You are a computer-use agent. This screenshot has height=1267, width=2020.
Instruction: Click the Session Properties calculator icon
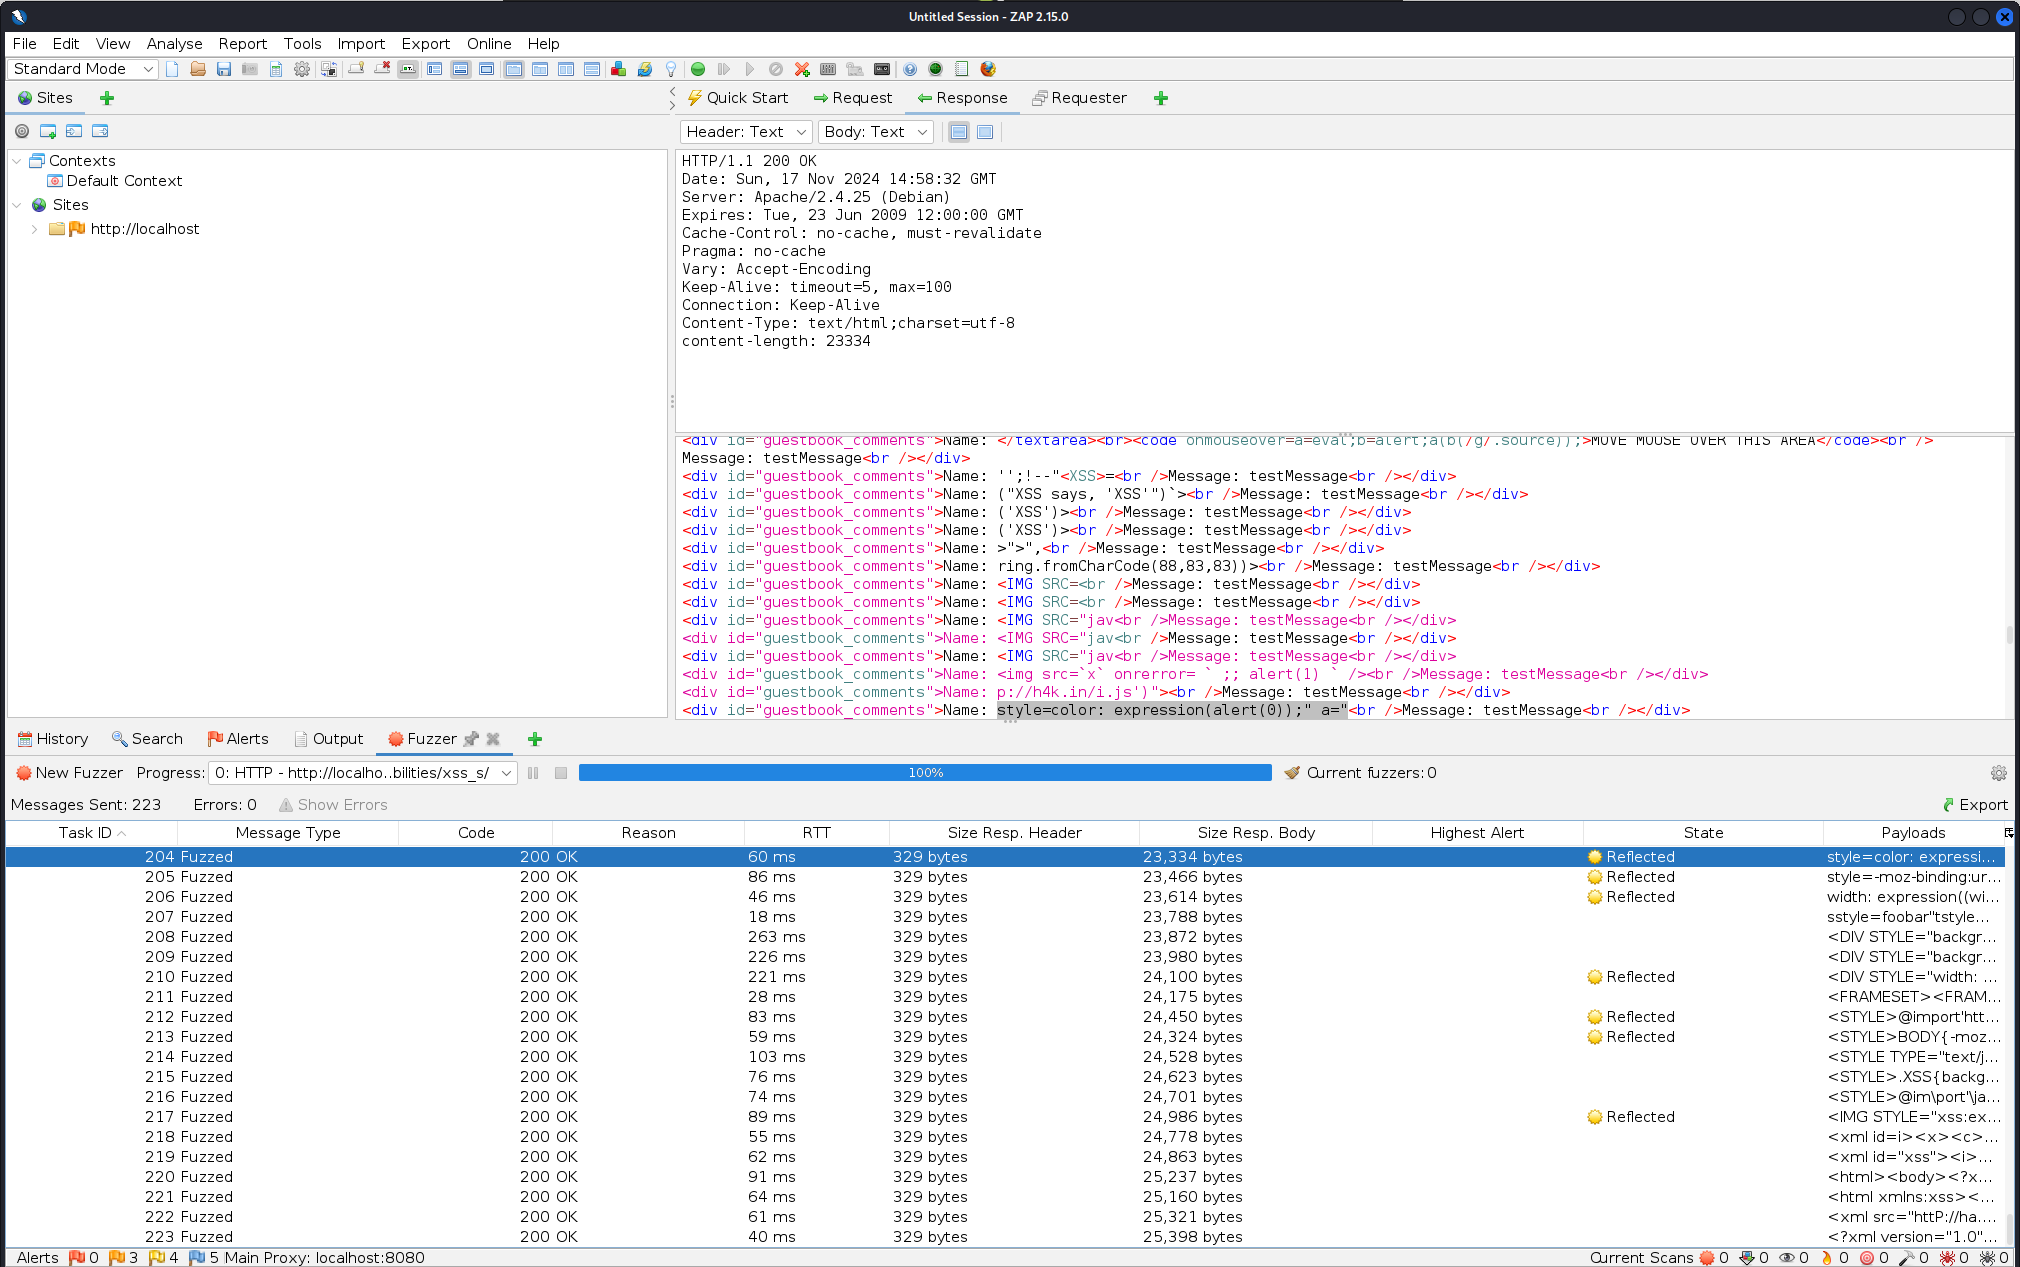point(276,69)
